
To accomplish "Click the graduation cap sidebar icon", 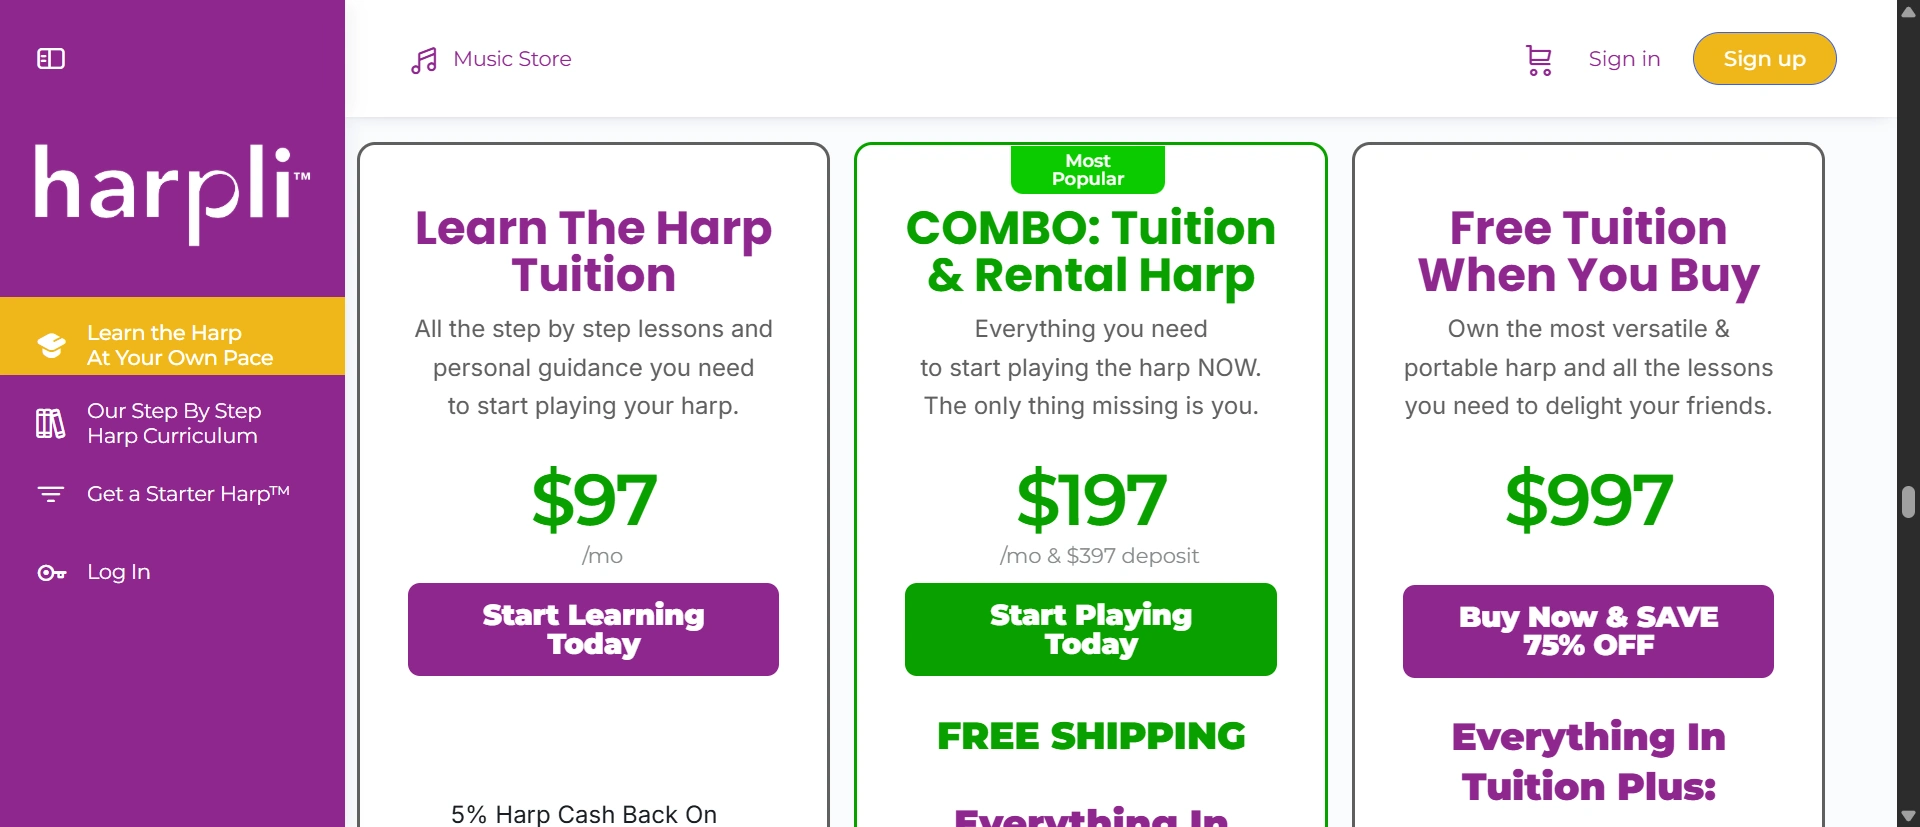I will pyautogui.click(x=51, y=345).
